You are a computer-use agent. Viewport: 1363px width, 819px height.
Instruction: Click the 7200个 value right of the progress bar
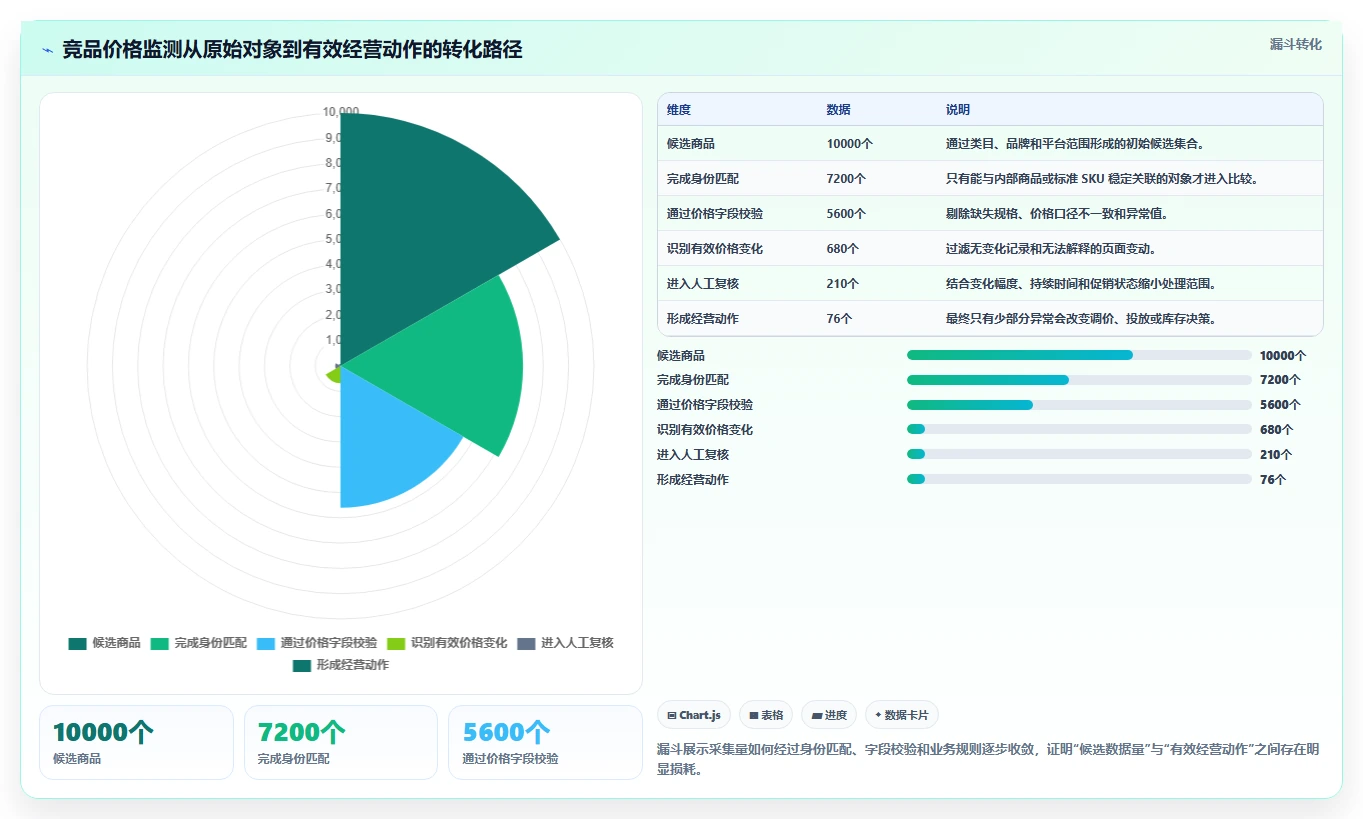coord(1280,380)
